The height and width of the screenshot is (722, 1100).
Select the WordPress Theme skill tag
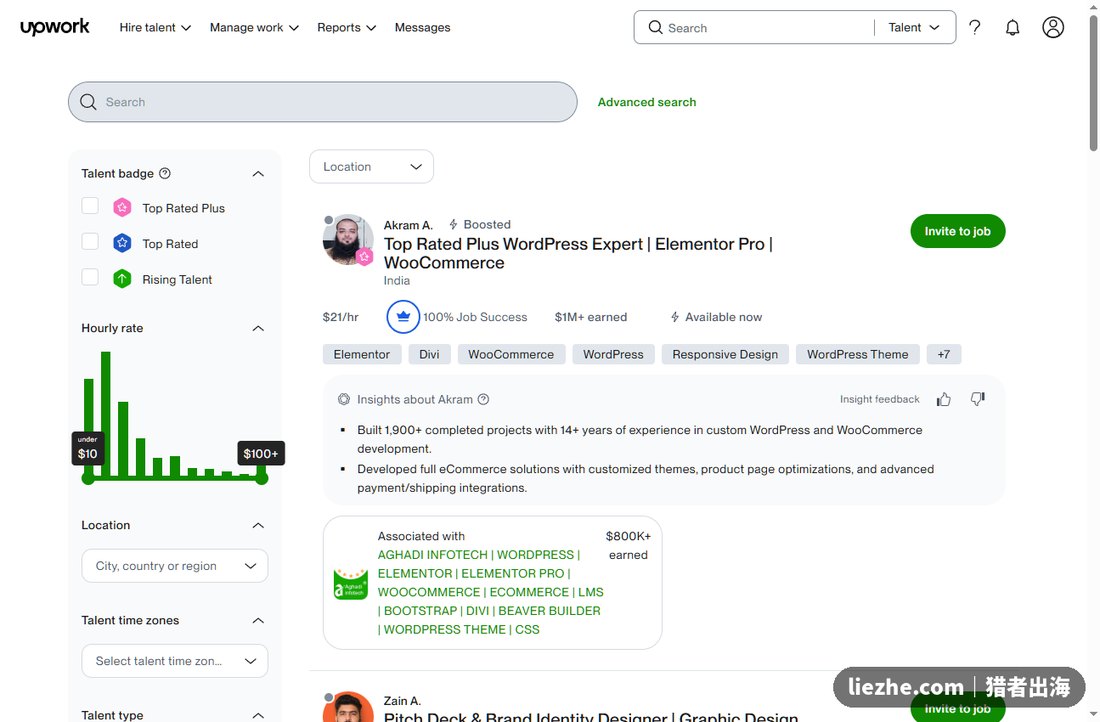857,354
